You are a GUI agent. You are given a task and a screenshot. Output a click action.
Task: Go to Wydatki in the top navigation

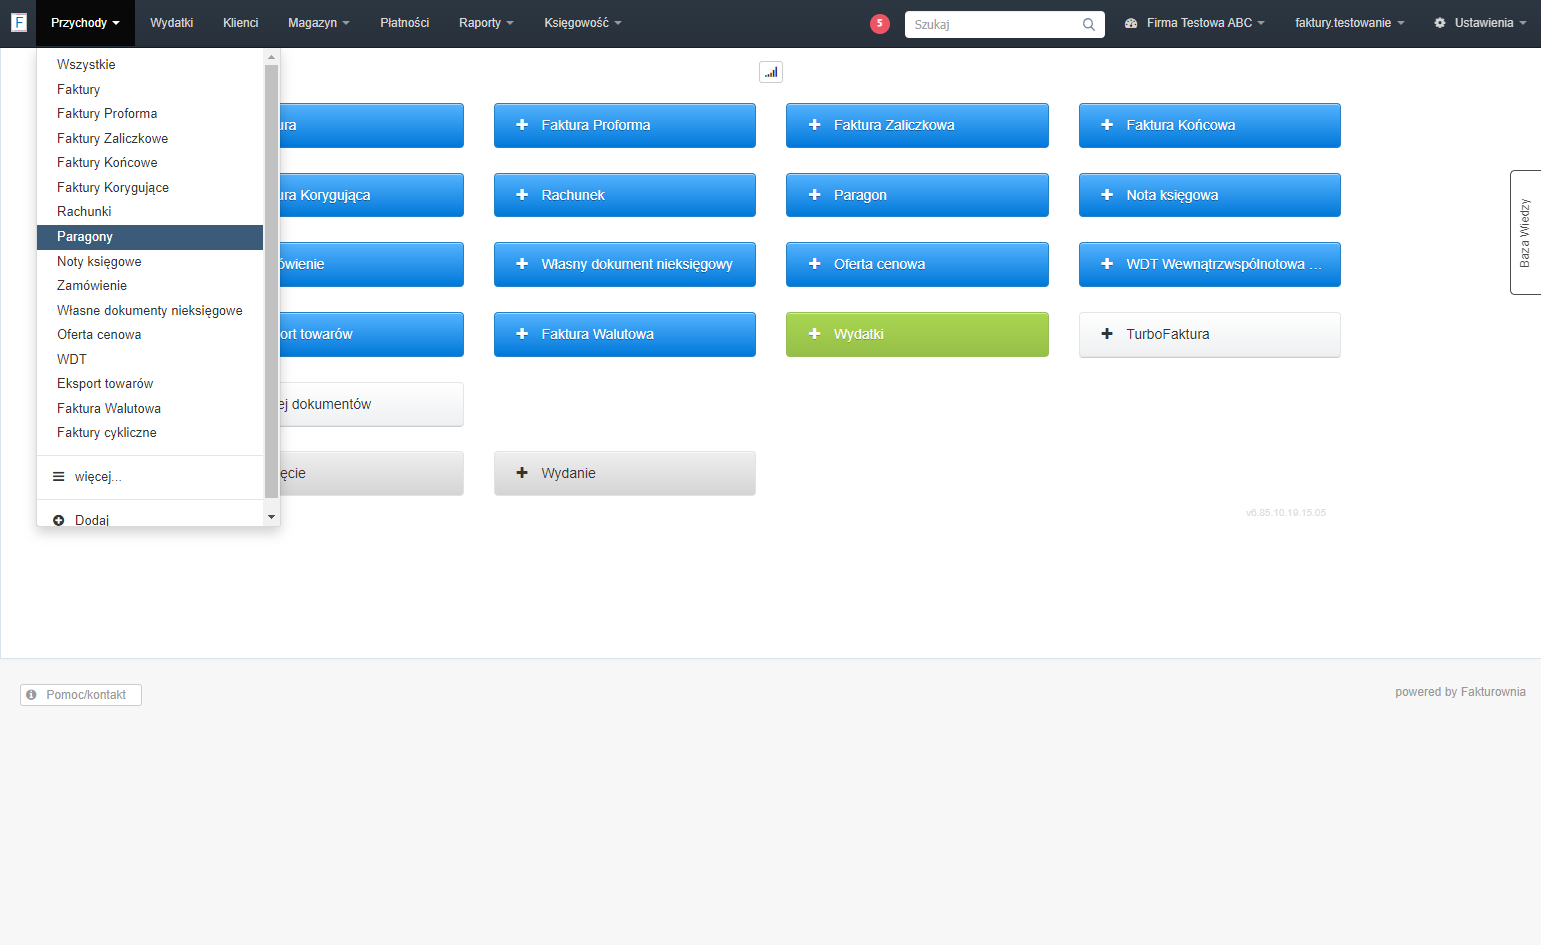(x=172, y=23)
